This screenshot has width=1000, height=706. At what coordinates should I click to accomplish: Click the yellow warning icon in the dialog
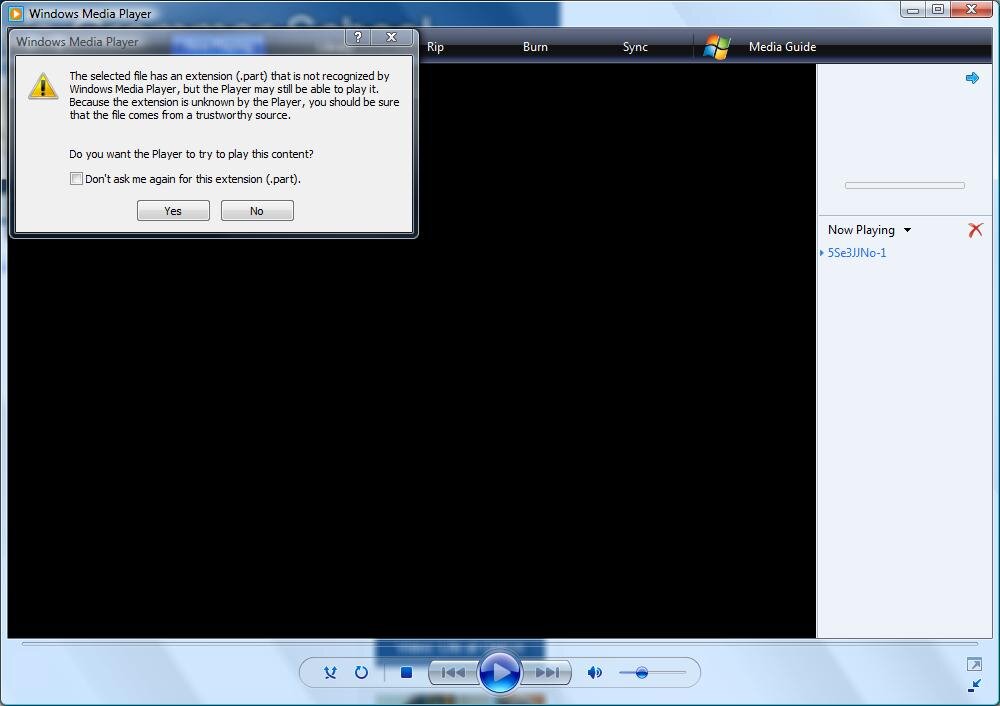[x=43, y=86]
